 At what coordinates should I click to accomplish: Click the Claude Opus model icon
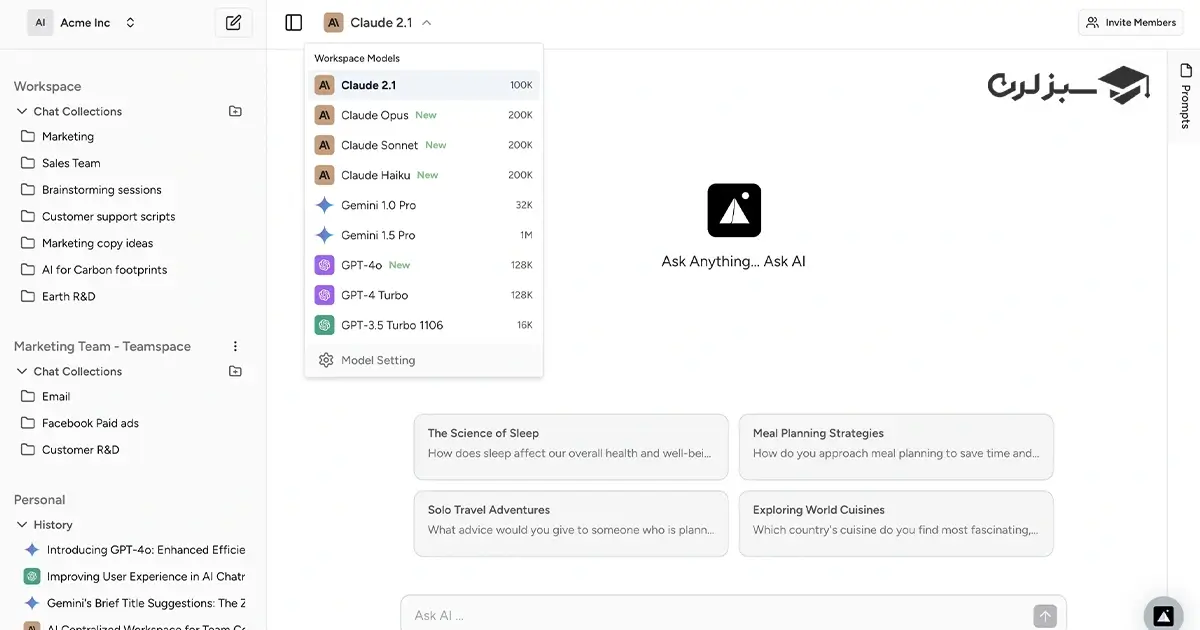[x=324, y=115]
